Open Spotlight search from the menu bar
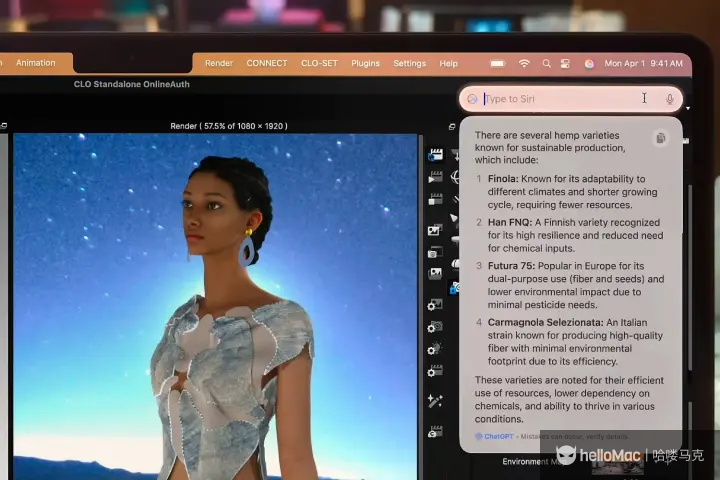Screen dimensions: 720x480 click(x=546, y=63)
